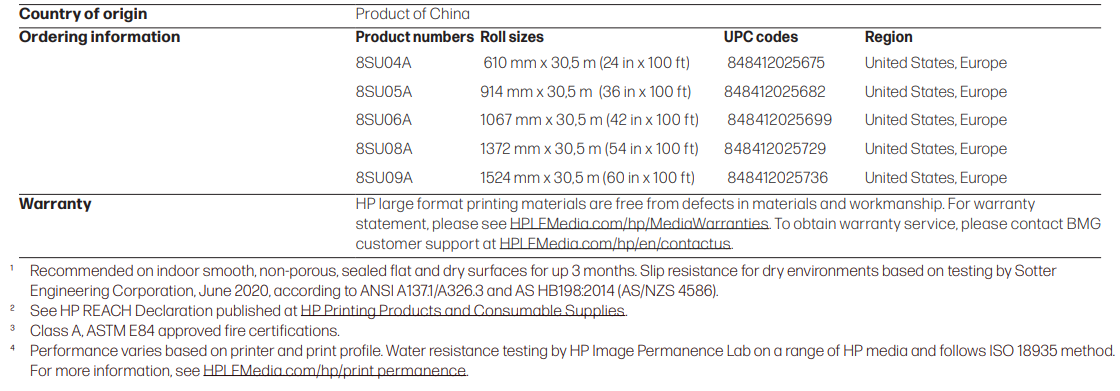Open the HPLFMedia.com/hp/MediaWarranties link
Screen dimensions: 1120x391
[x=639, y=224]
